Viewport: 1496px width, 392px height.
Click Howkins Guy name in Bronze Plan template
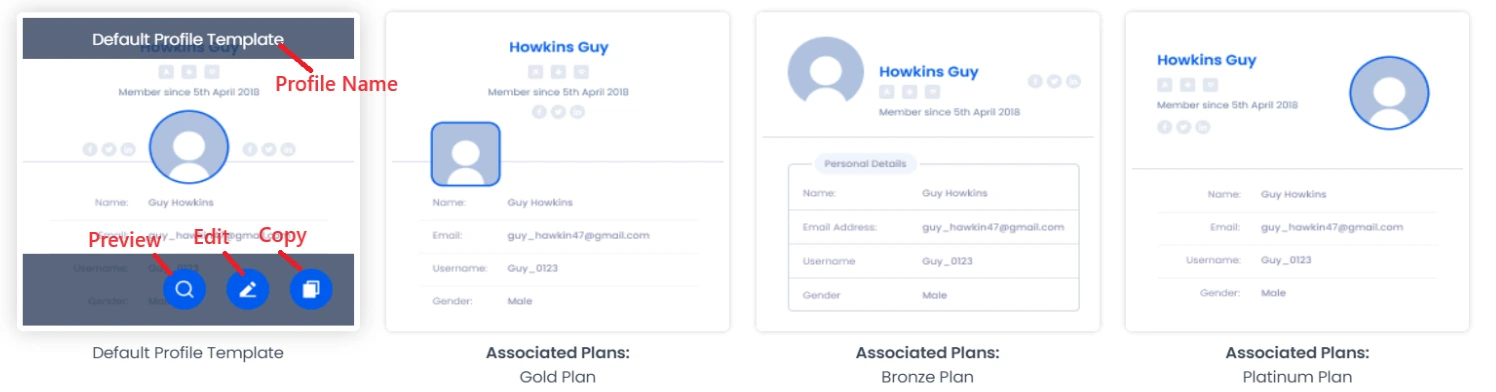(928, 72)
